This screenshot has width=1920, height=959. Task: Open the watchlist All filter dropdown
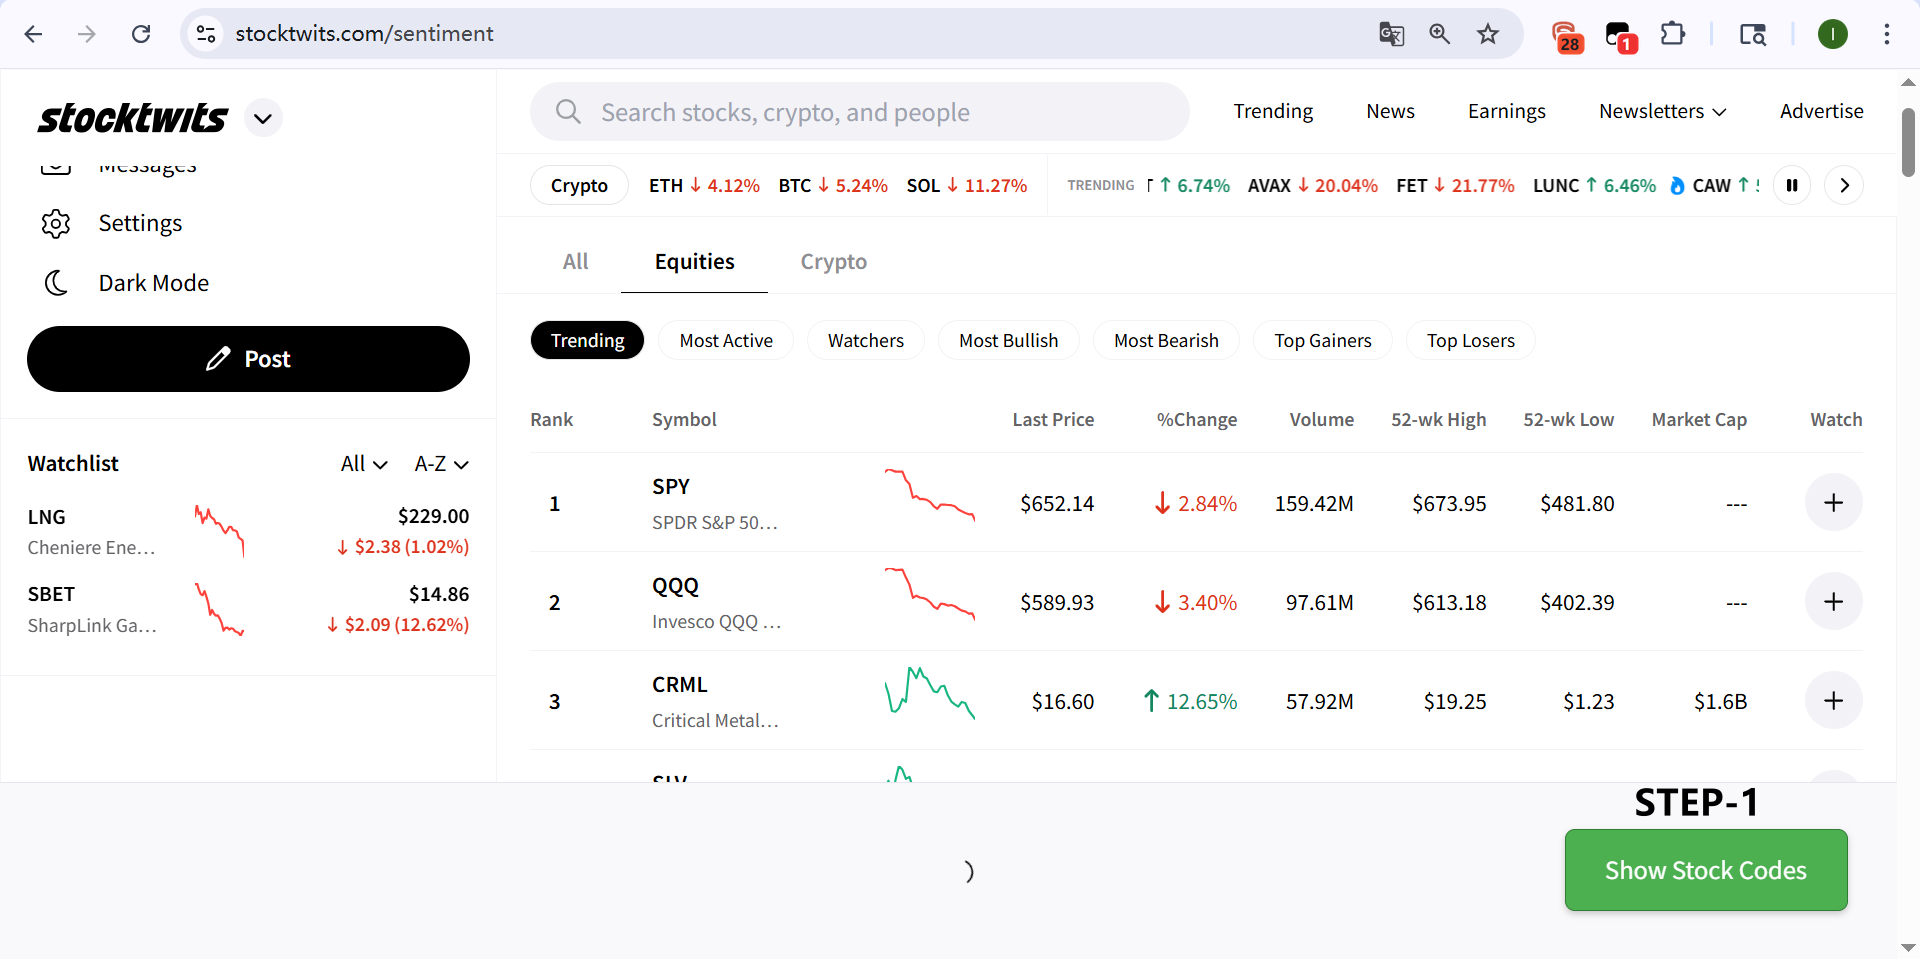(x=364, y=464)
